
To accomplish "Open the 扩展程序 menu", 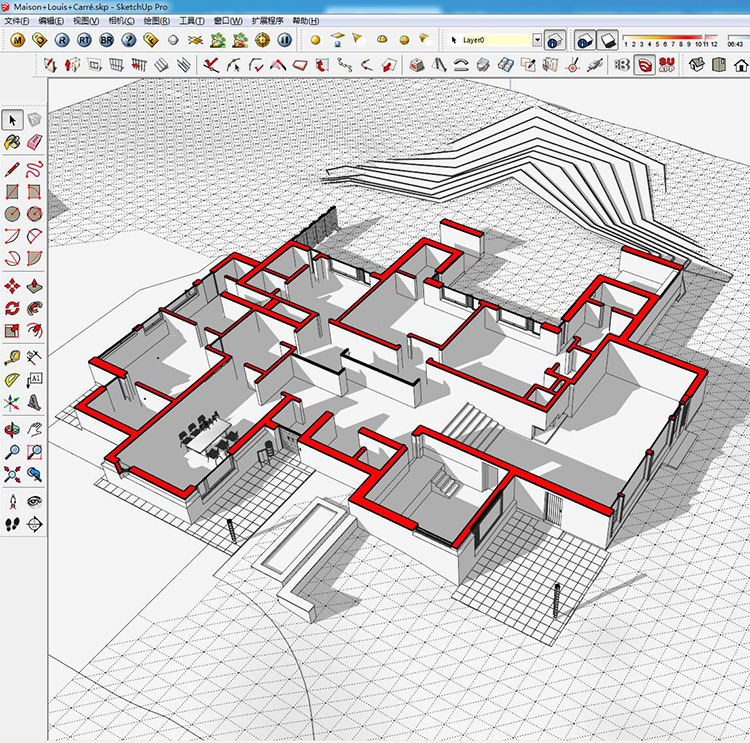I will 268,21.
